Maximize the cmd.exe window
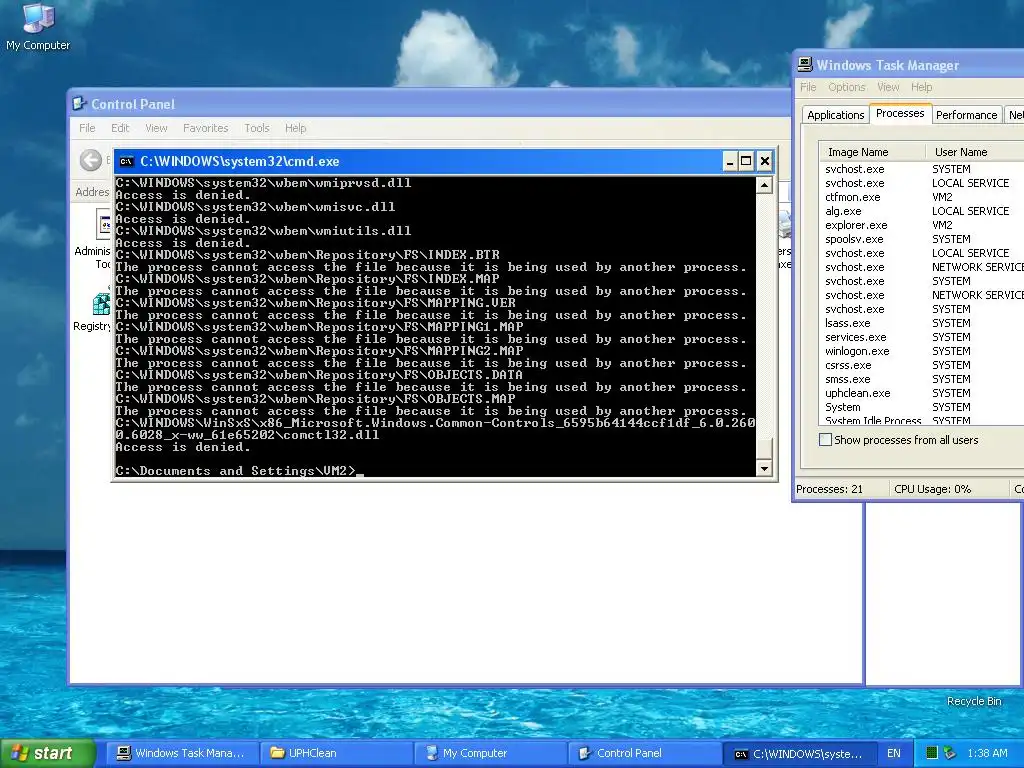This screenshot has height=768, width=1024. tap(746, 161)
